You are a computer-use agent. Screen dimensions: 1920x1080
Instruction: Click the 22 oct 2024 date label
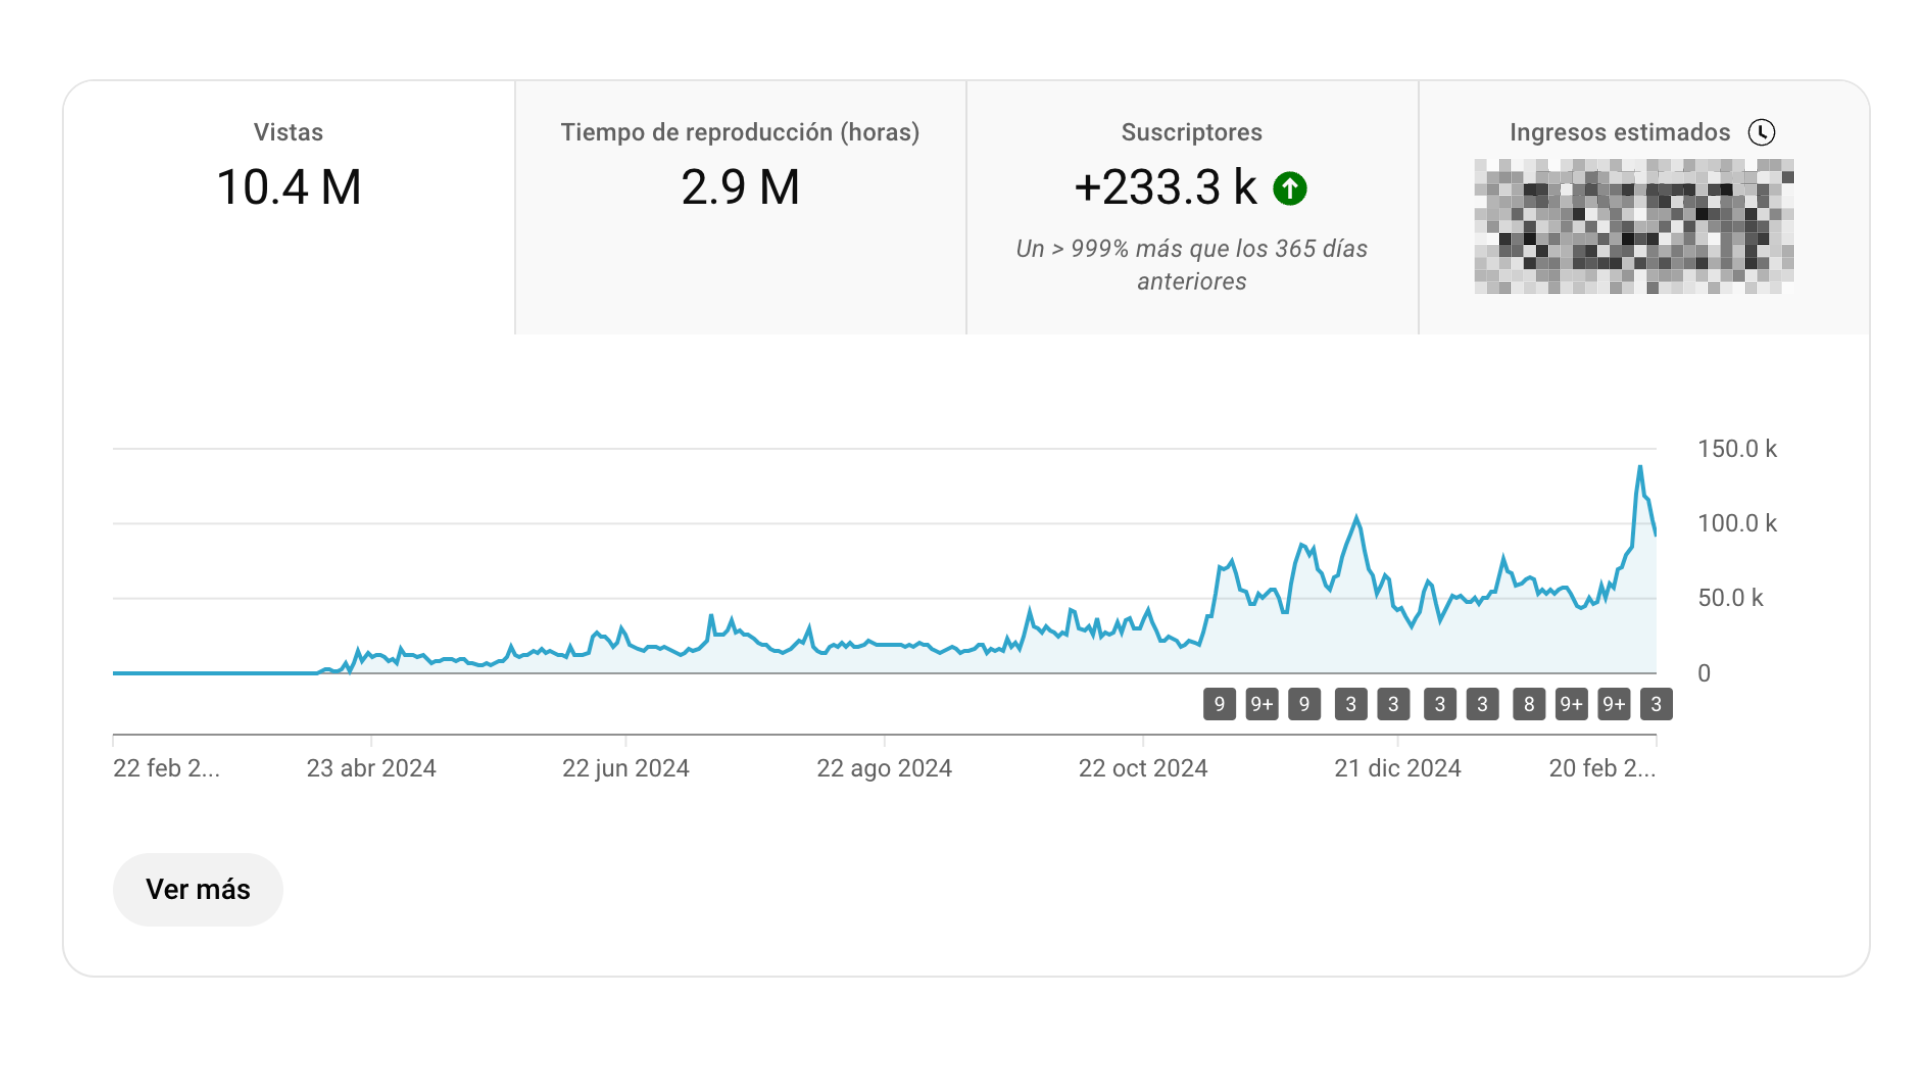(1142, 768)
